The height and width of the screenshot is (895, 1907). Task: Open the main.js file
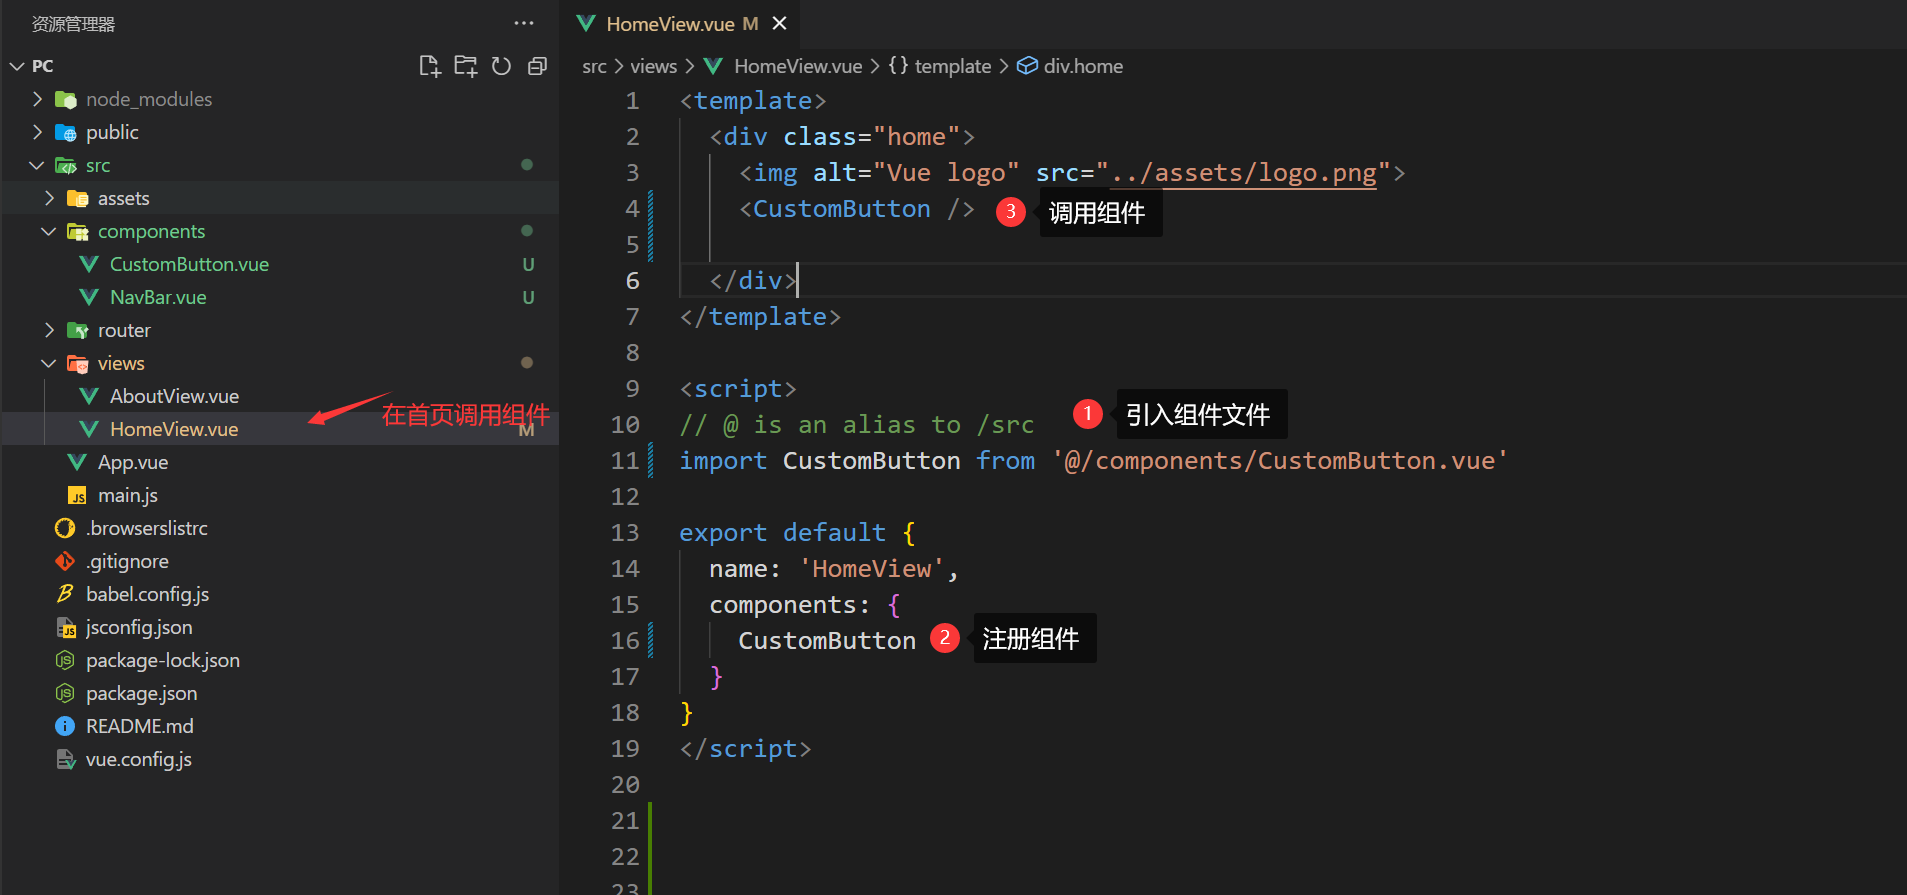pyautogui.click(x=127, y=495)
